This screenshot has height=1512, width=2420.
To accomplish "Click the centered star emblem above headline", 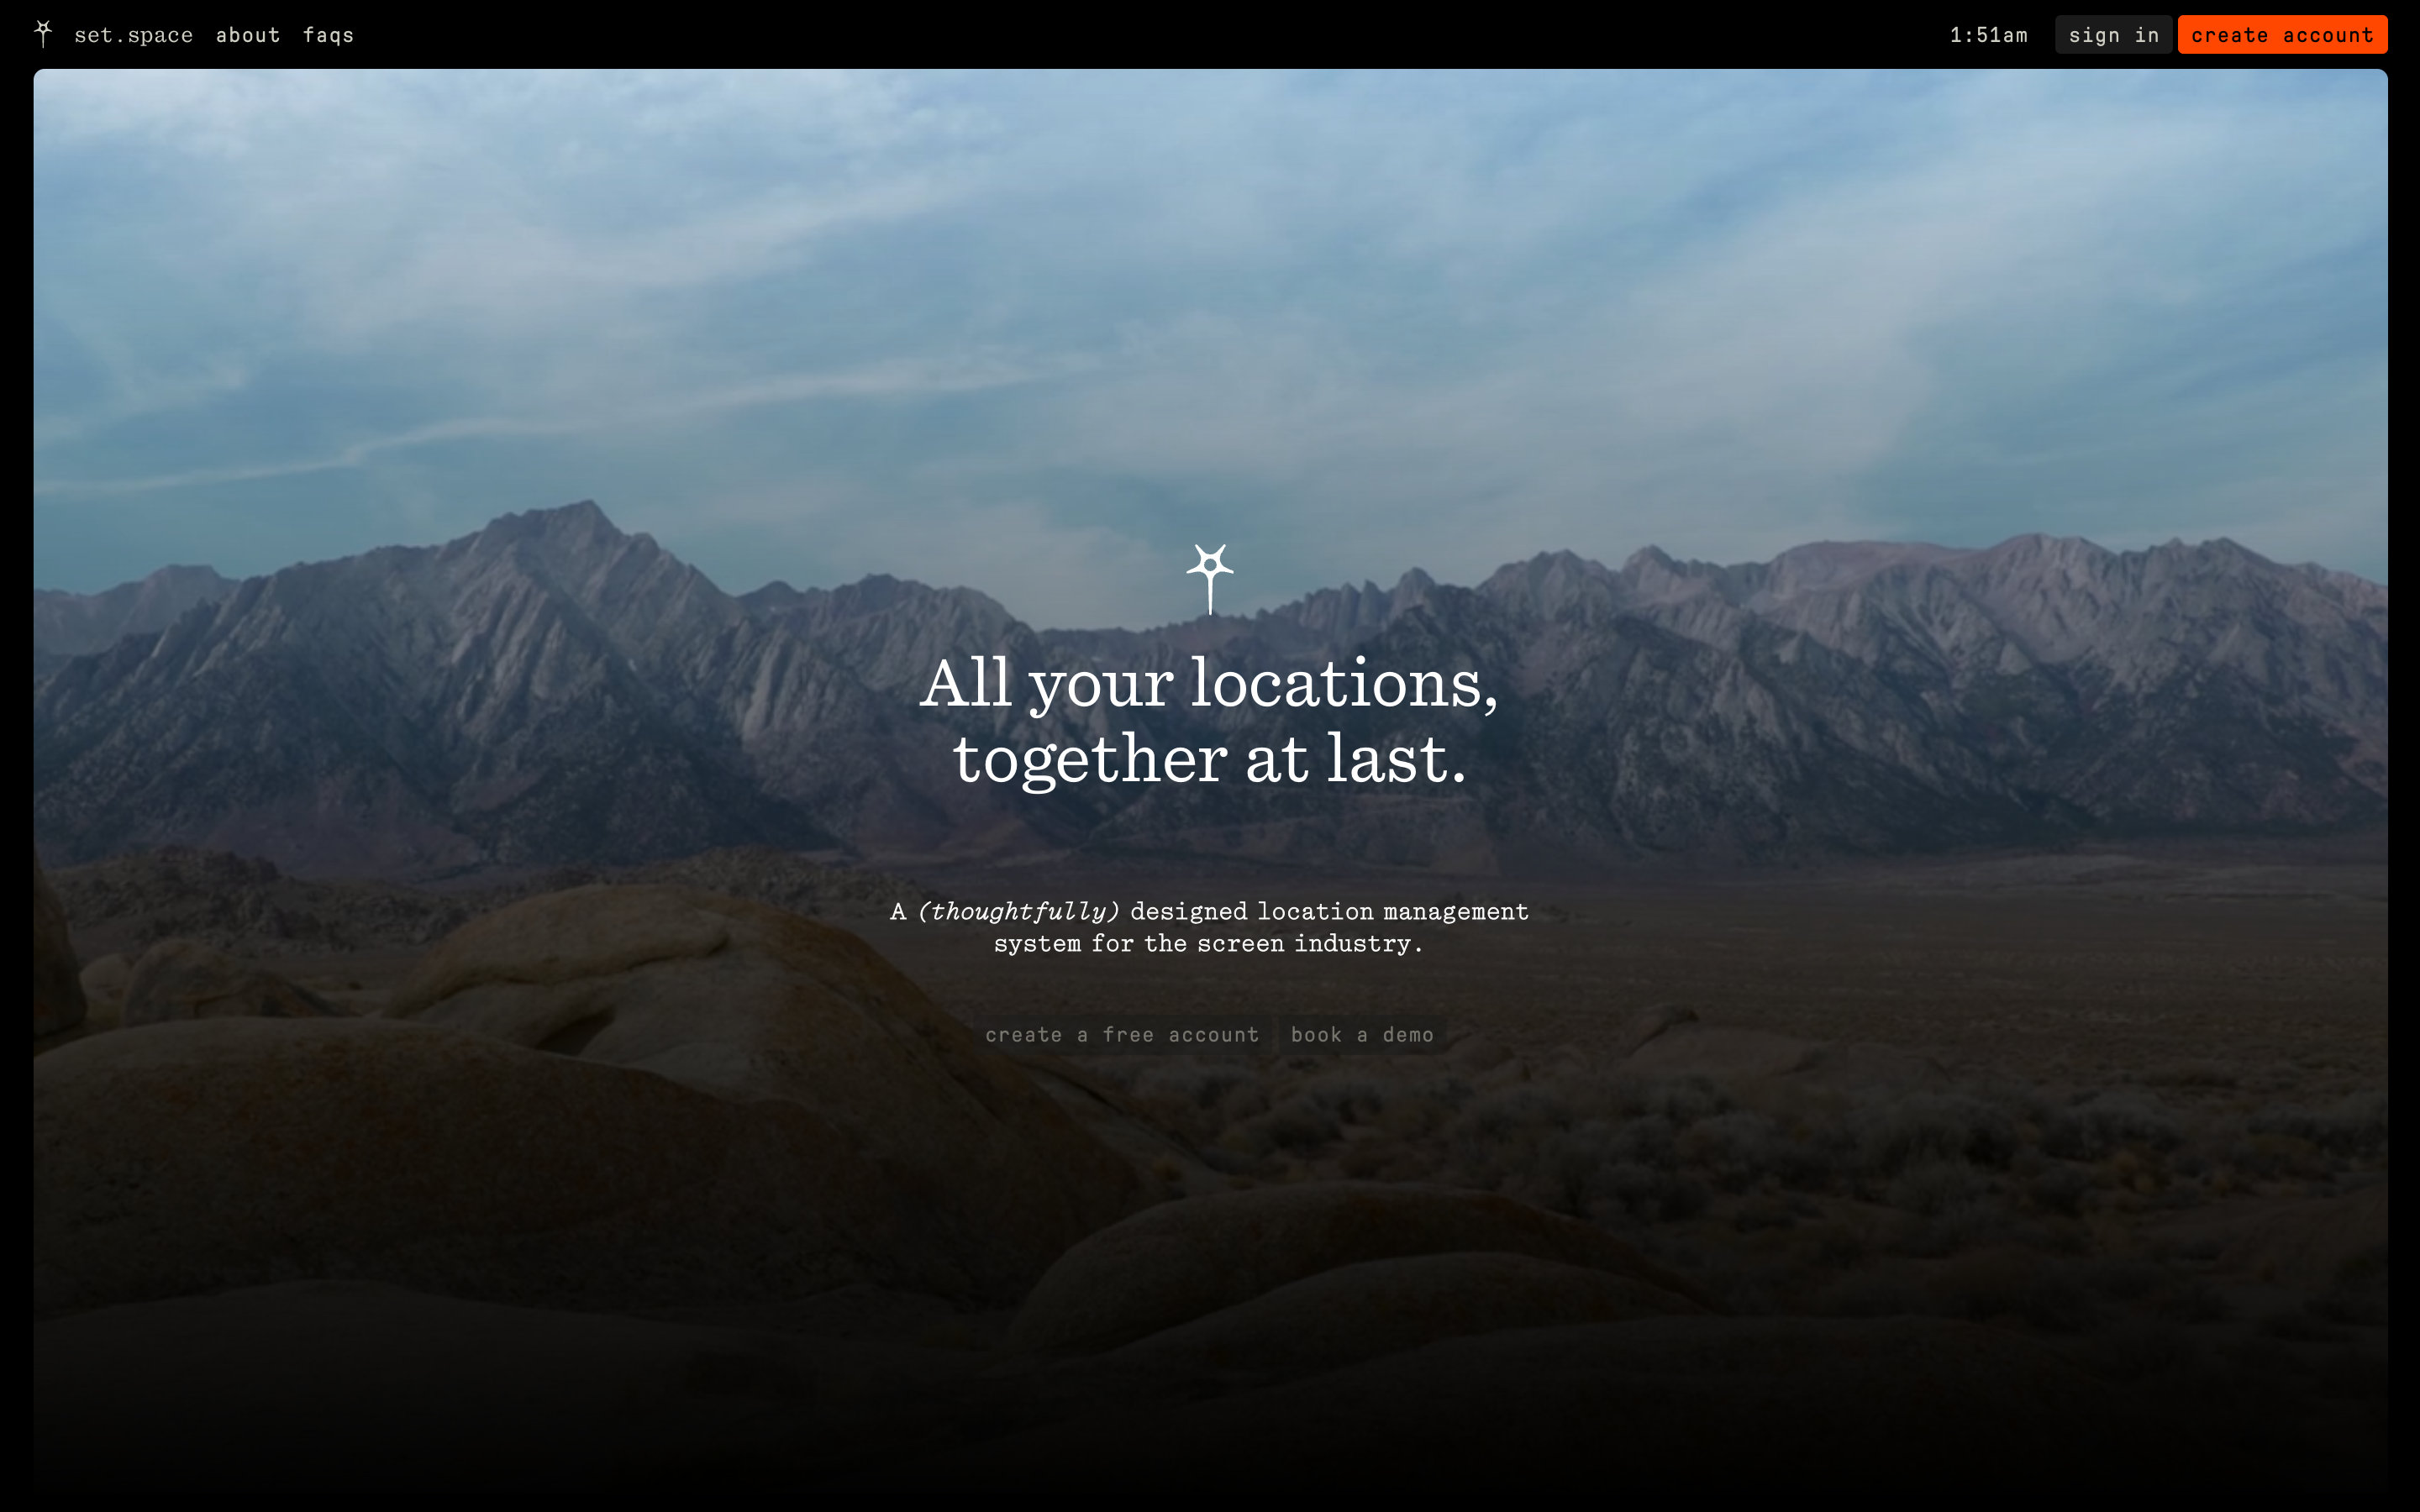I will [x=1210, y=579].
